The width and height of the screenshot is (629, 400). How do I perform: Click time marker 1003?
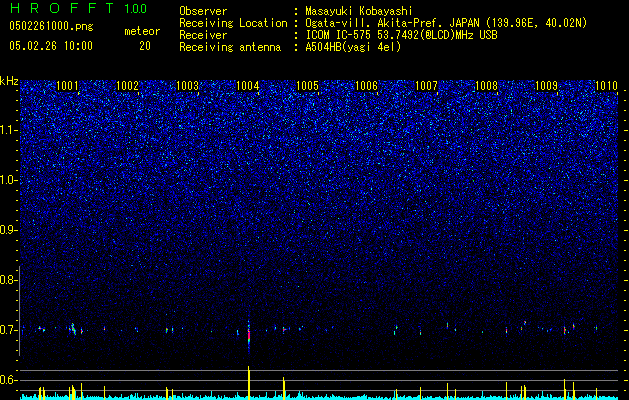(x=187, y=86)
